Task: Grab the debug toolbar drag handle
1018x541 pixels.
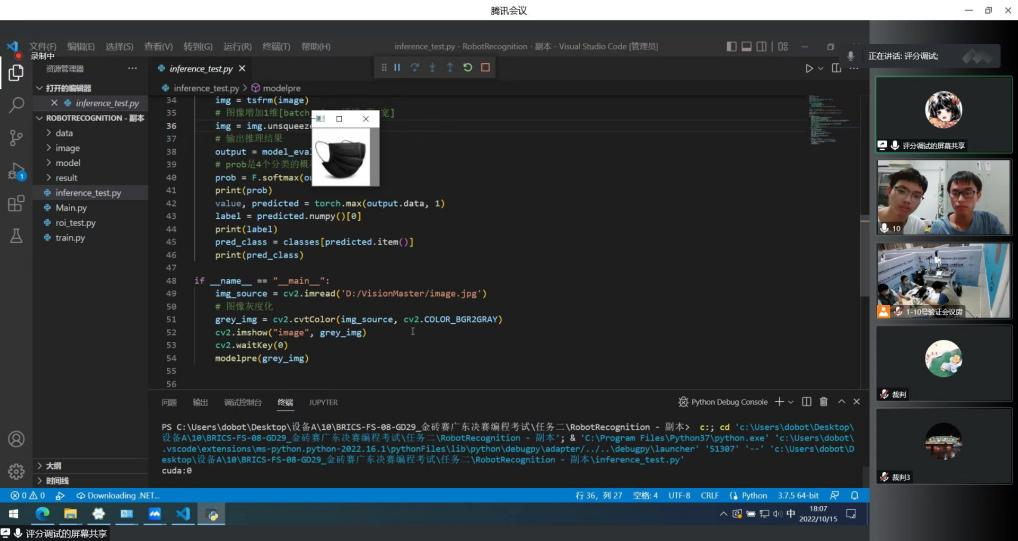Action: (384, 68)
